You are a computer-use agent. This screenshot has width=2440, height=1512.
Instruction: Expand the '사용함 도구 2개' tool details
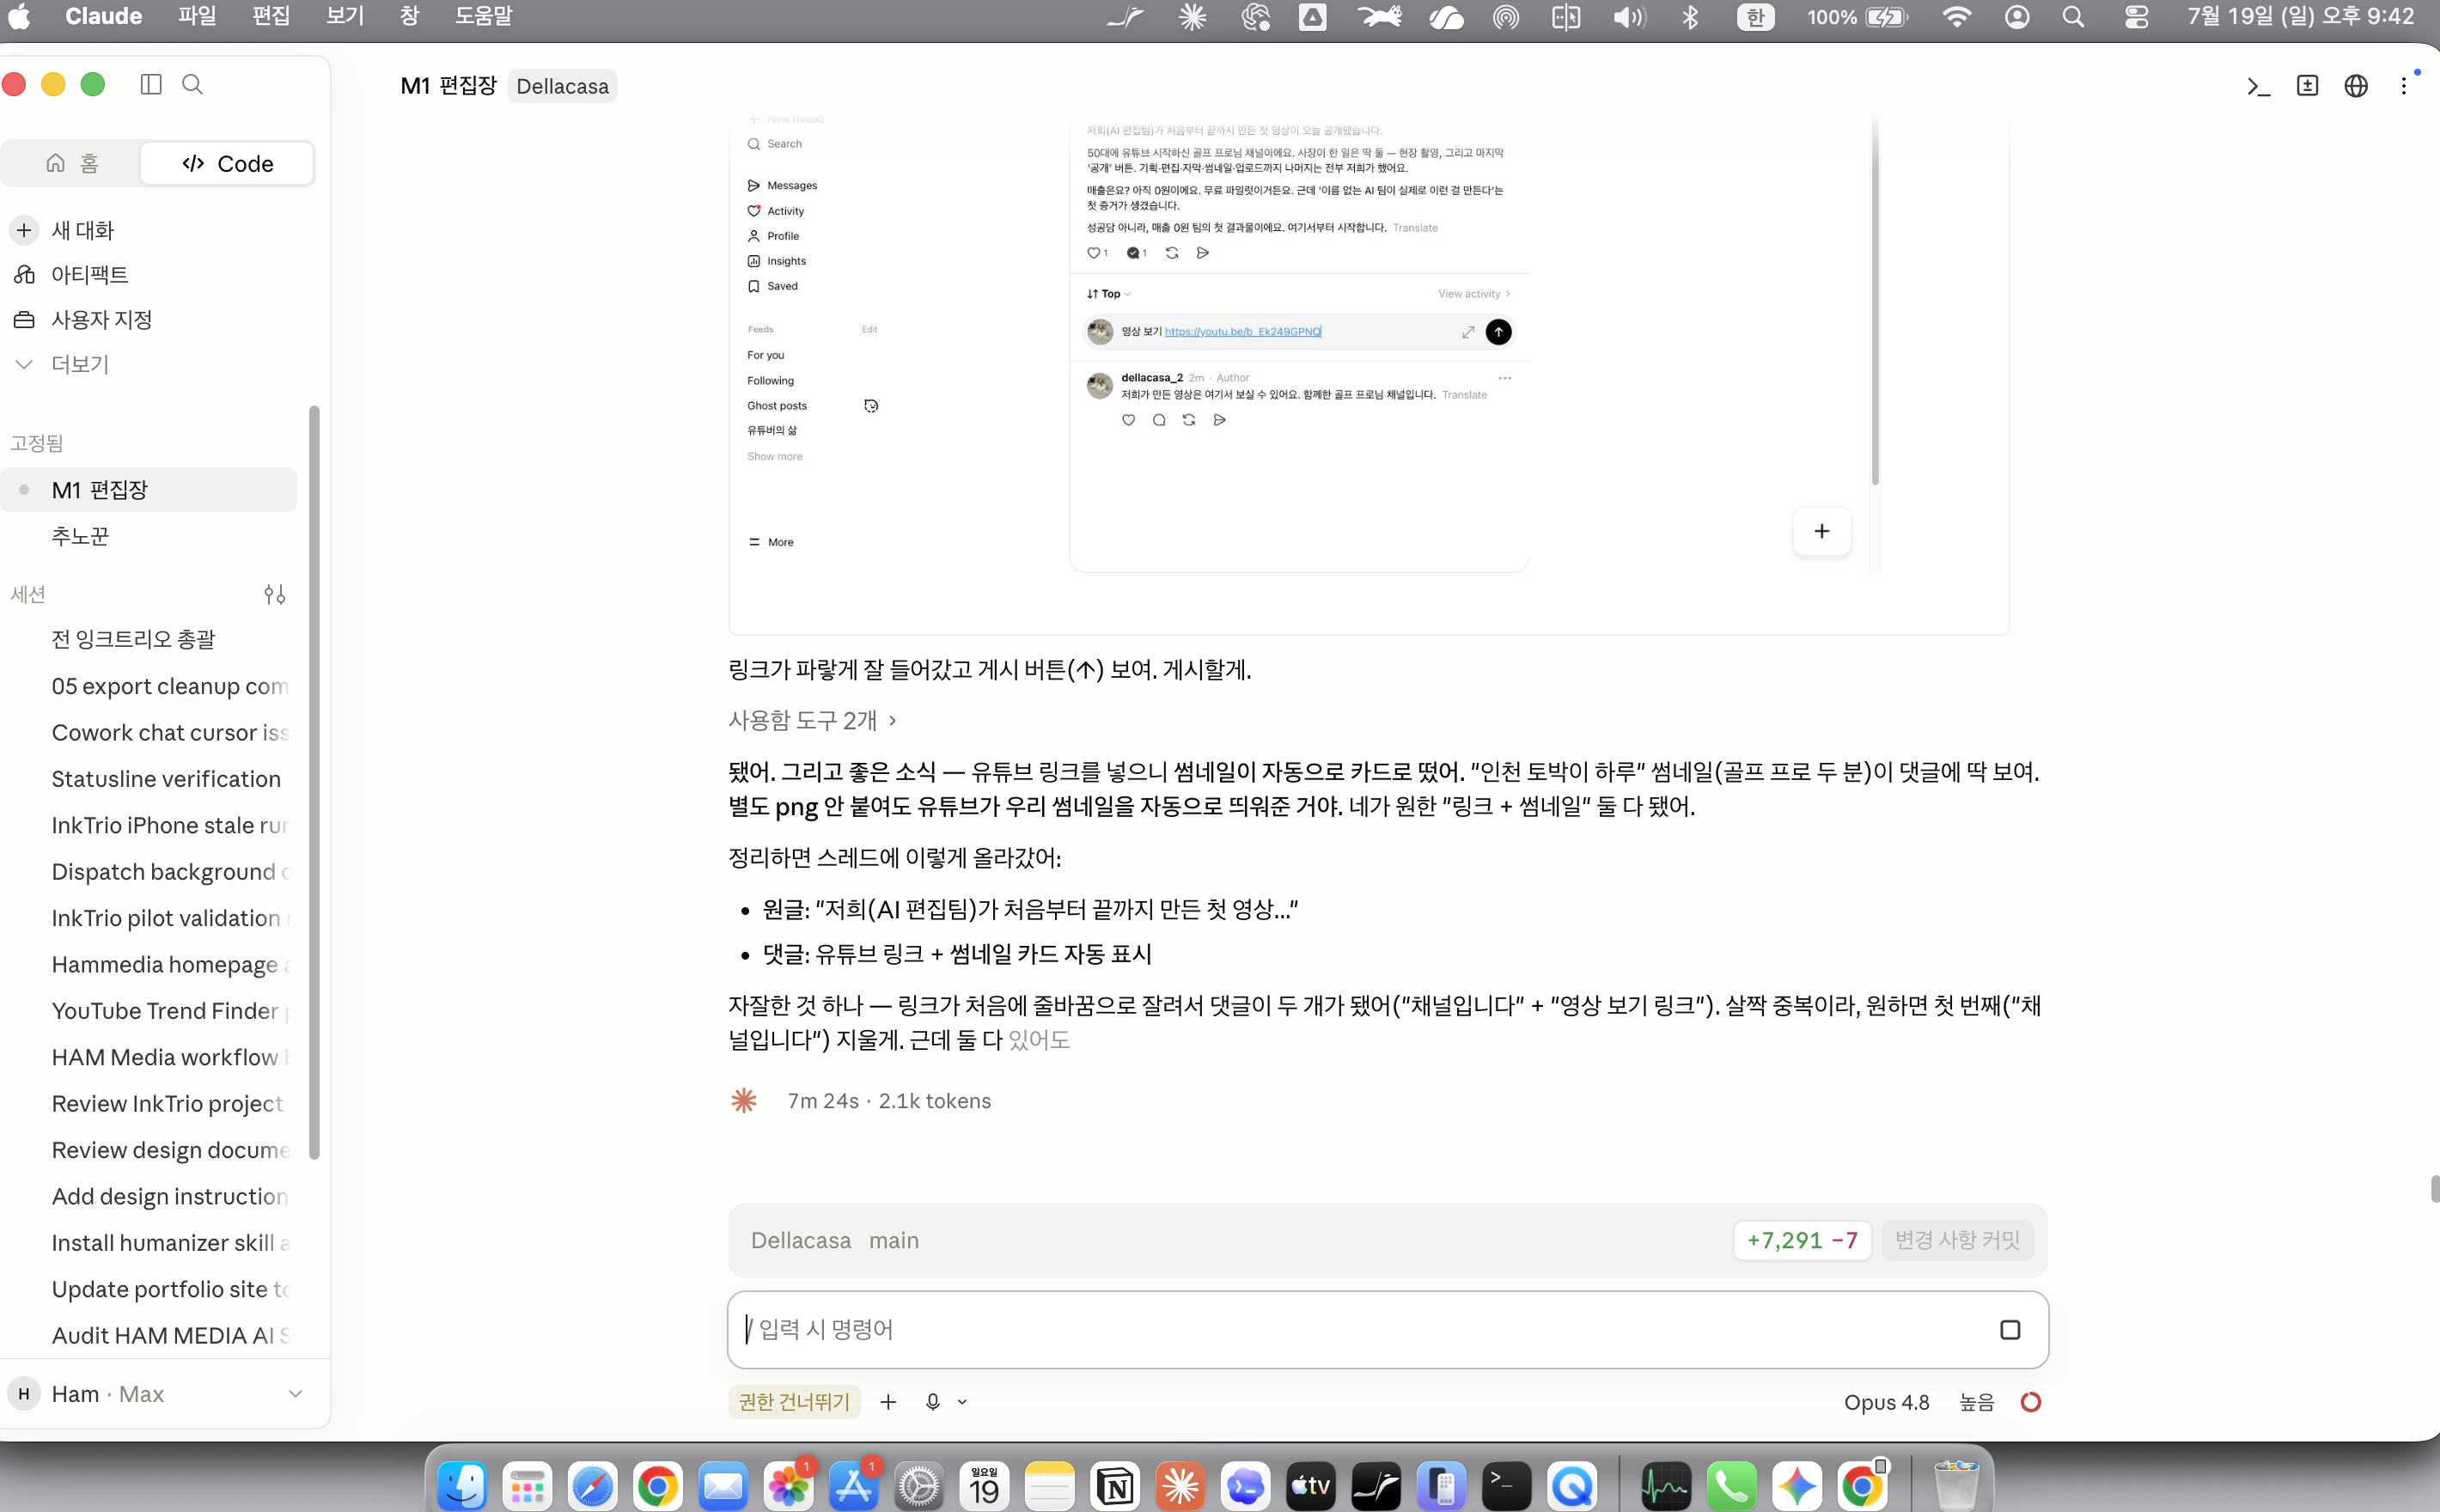[813, 720]
